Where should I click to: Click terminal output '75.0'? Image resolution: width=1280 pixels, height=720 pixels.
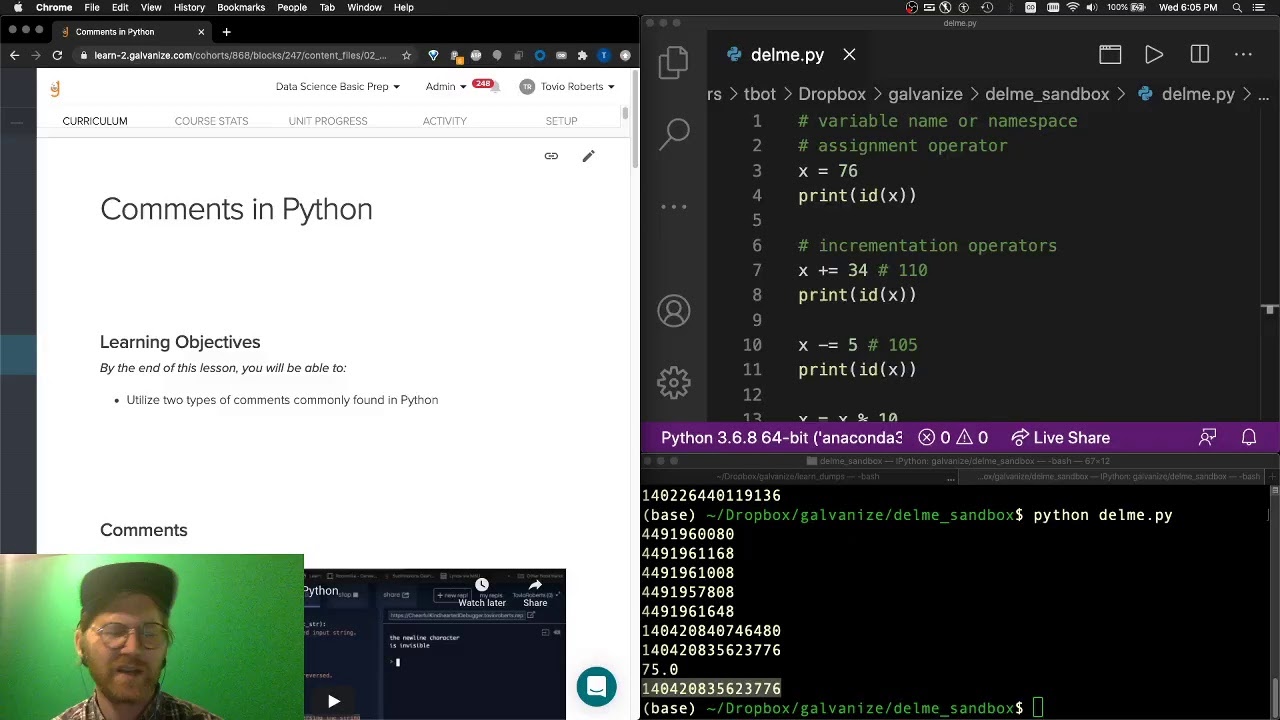(x=660, y=670)
